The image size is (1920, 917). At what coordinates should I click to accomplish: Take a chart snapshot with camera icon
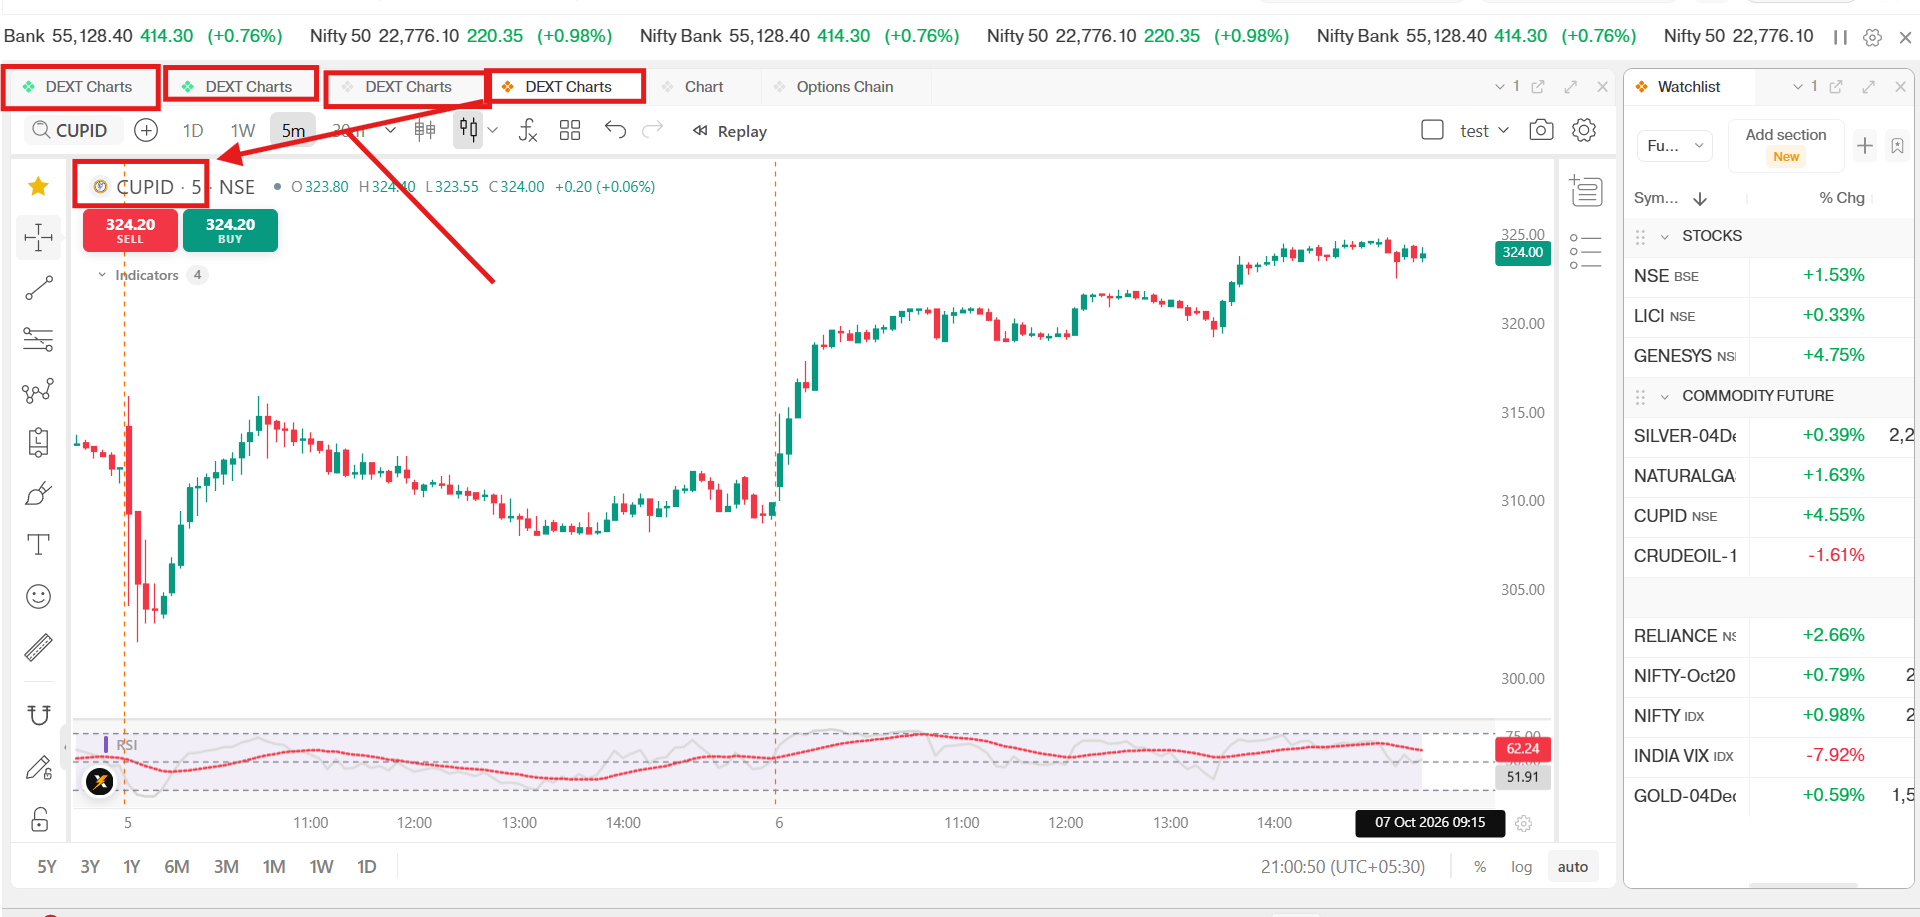tap(1541, 130)
